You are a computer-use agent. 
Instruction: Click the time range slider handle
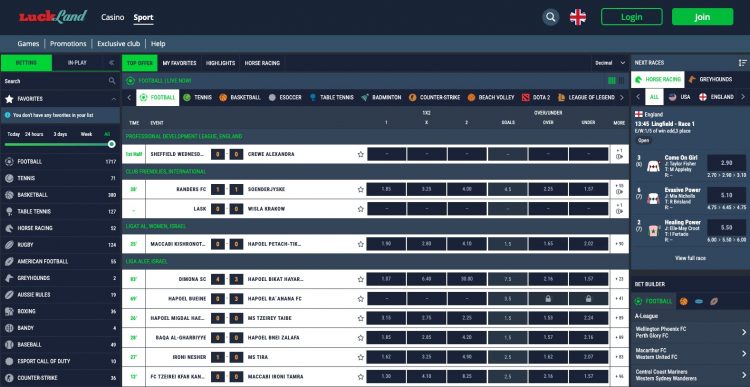click(x=111, y=144)
